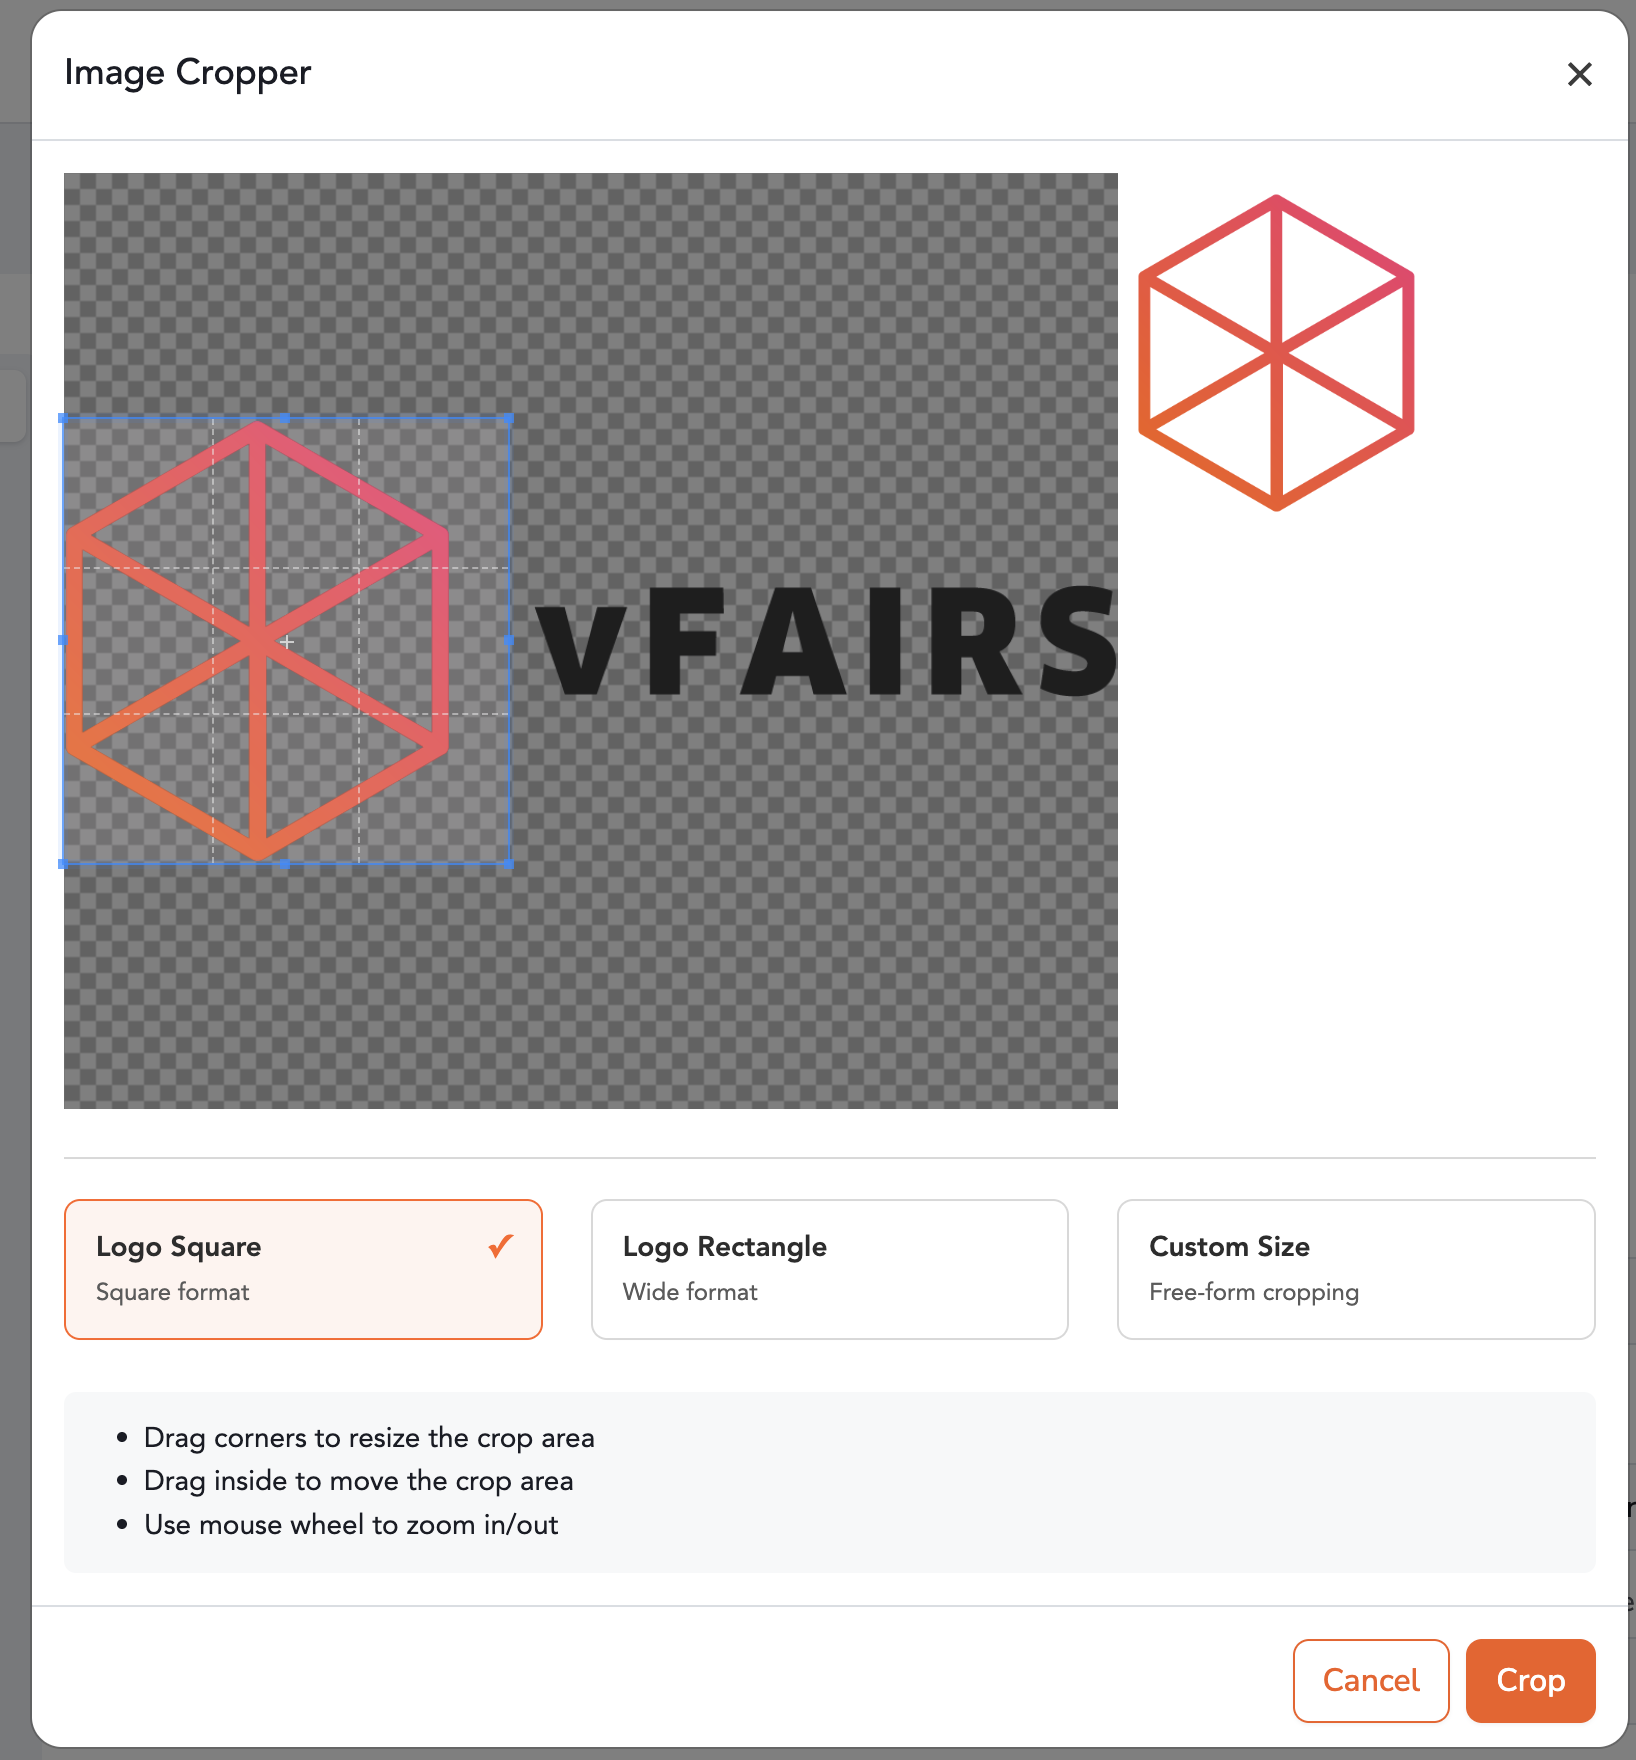
Task: Click the Image Cropper dialog title
Action: (x=188, y=74)
